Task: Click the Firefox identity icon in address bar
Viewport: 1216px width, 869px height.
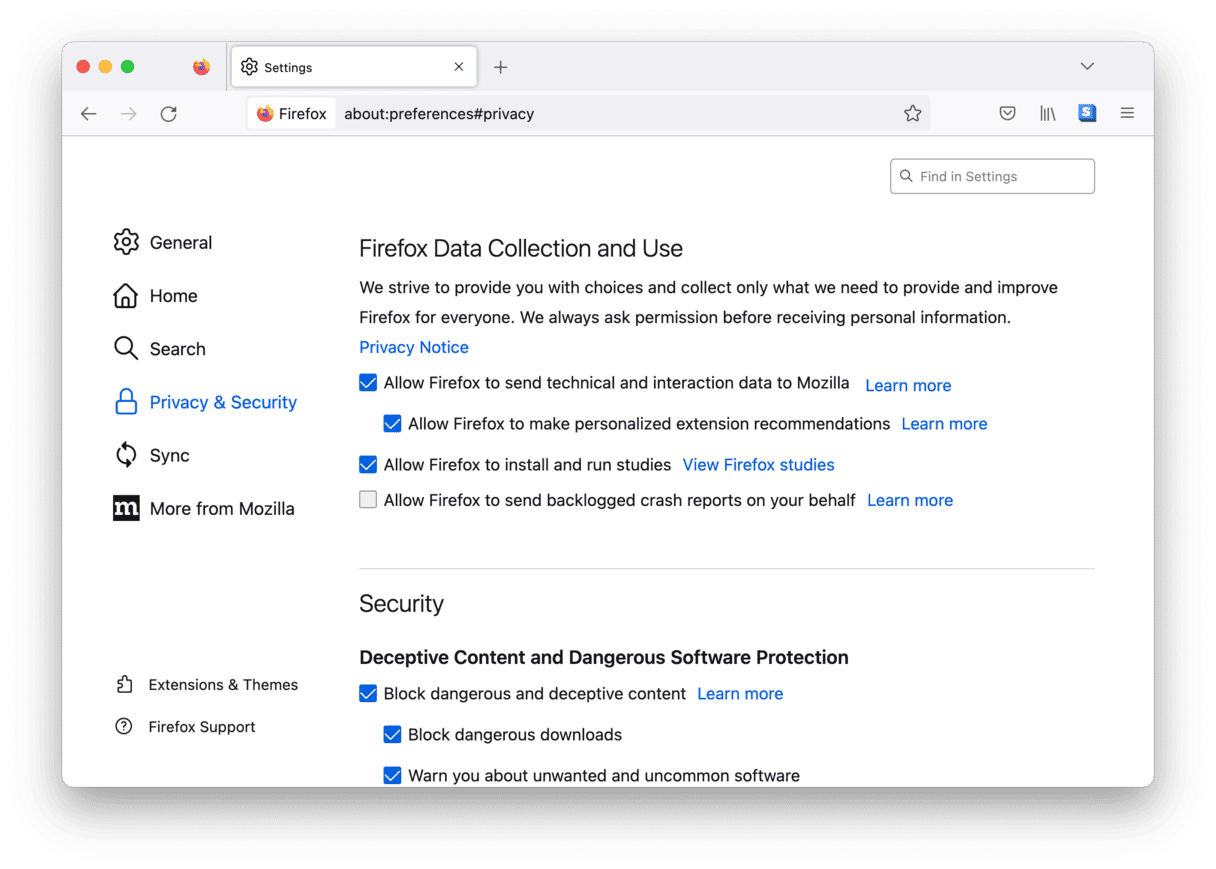Action: [265, 114]
